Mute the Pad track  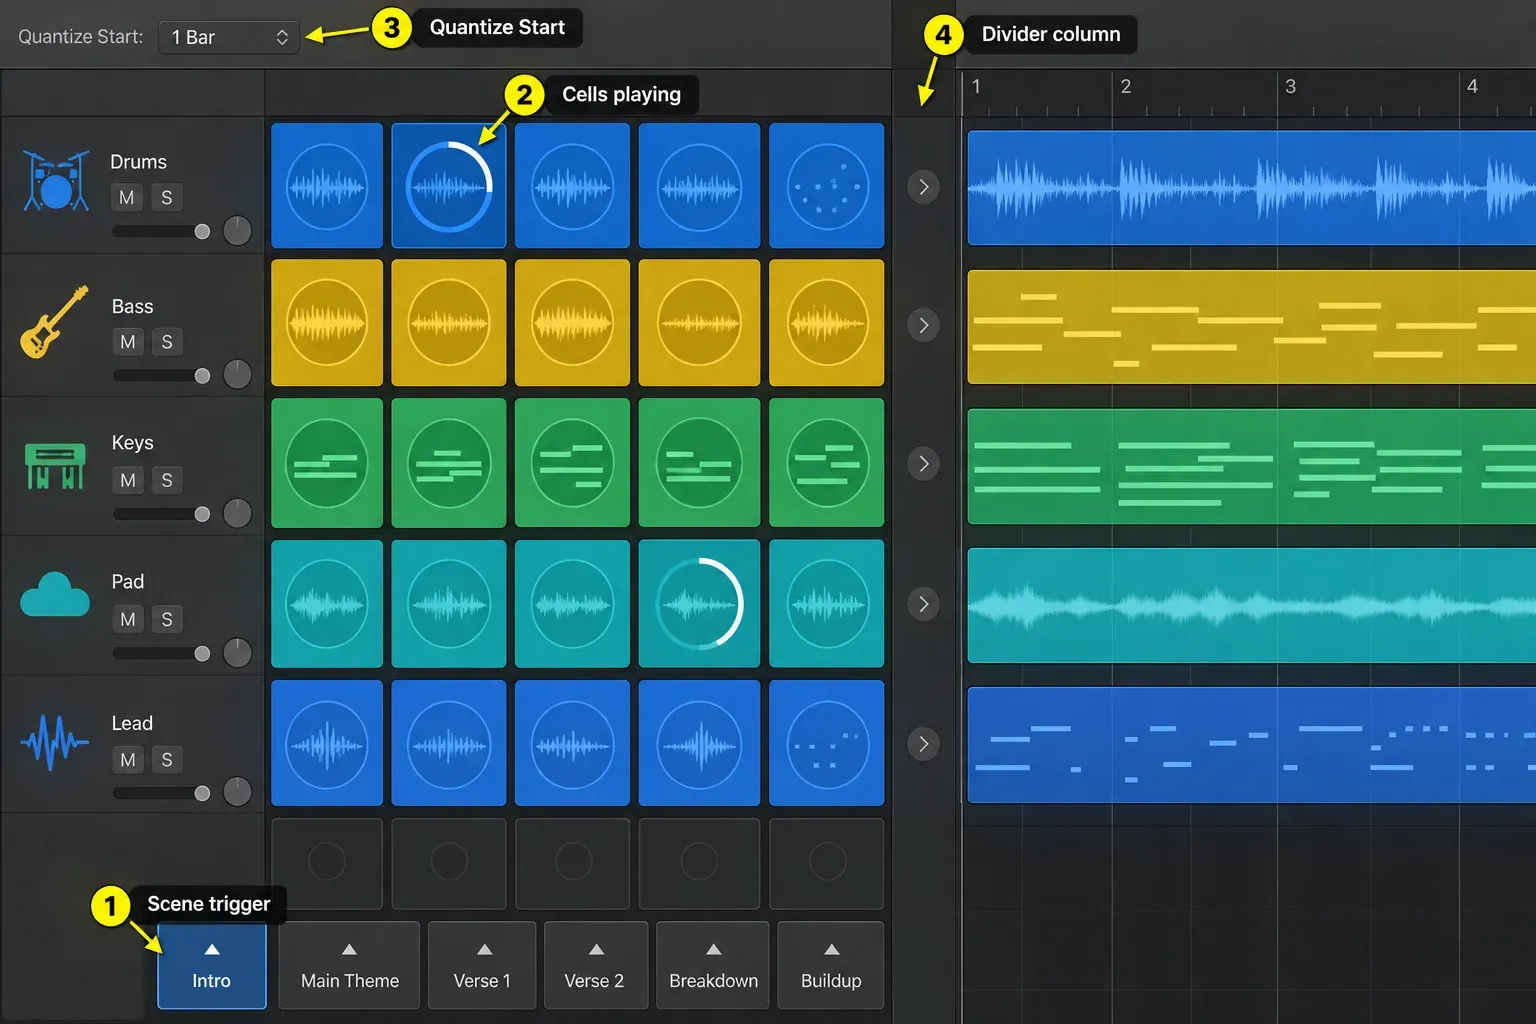127,619
